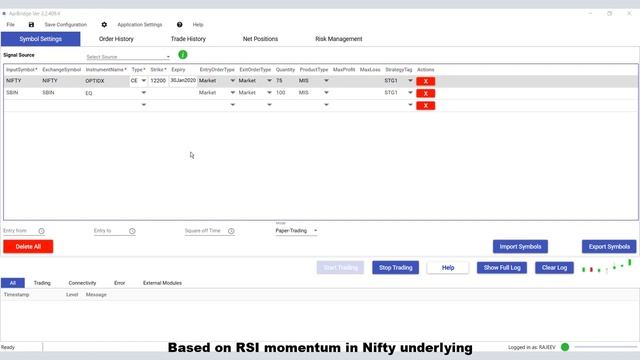The height and width of the screenshot is (360, 640).
Task: Expand the ExitOrderType dropdown in SBIN row
Action: [x=269, y=93]
